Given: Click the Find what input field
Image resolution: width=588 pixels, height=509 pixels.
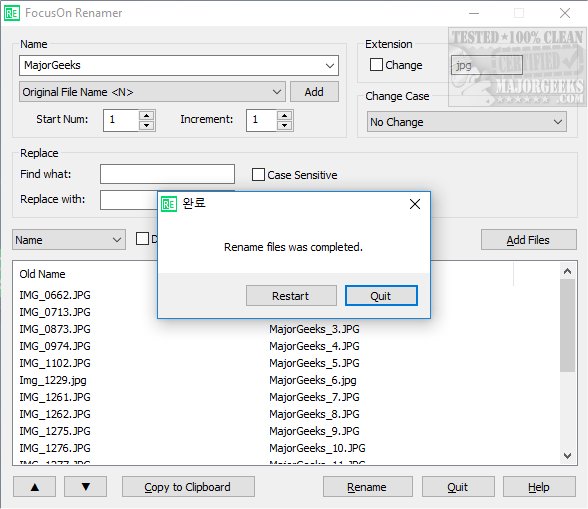Looking at the screenshot, I should pos(167,174).
